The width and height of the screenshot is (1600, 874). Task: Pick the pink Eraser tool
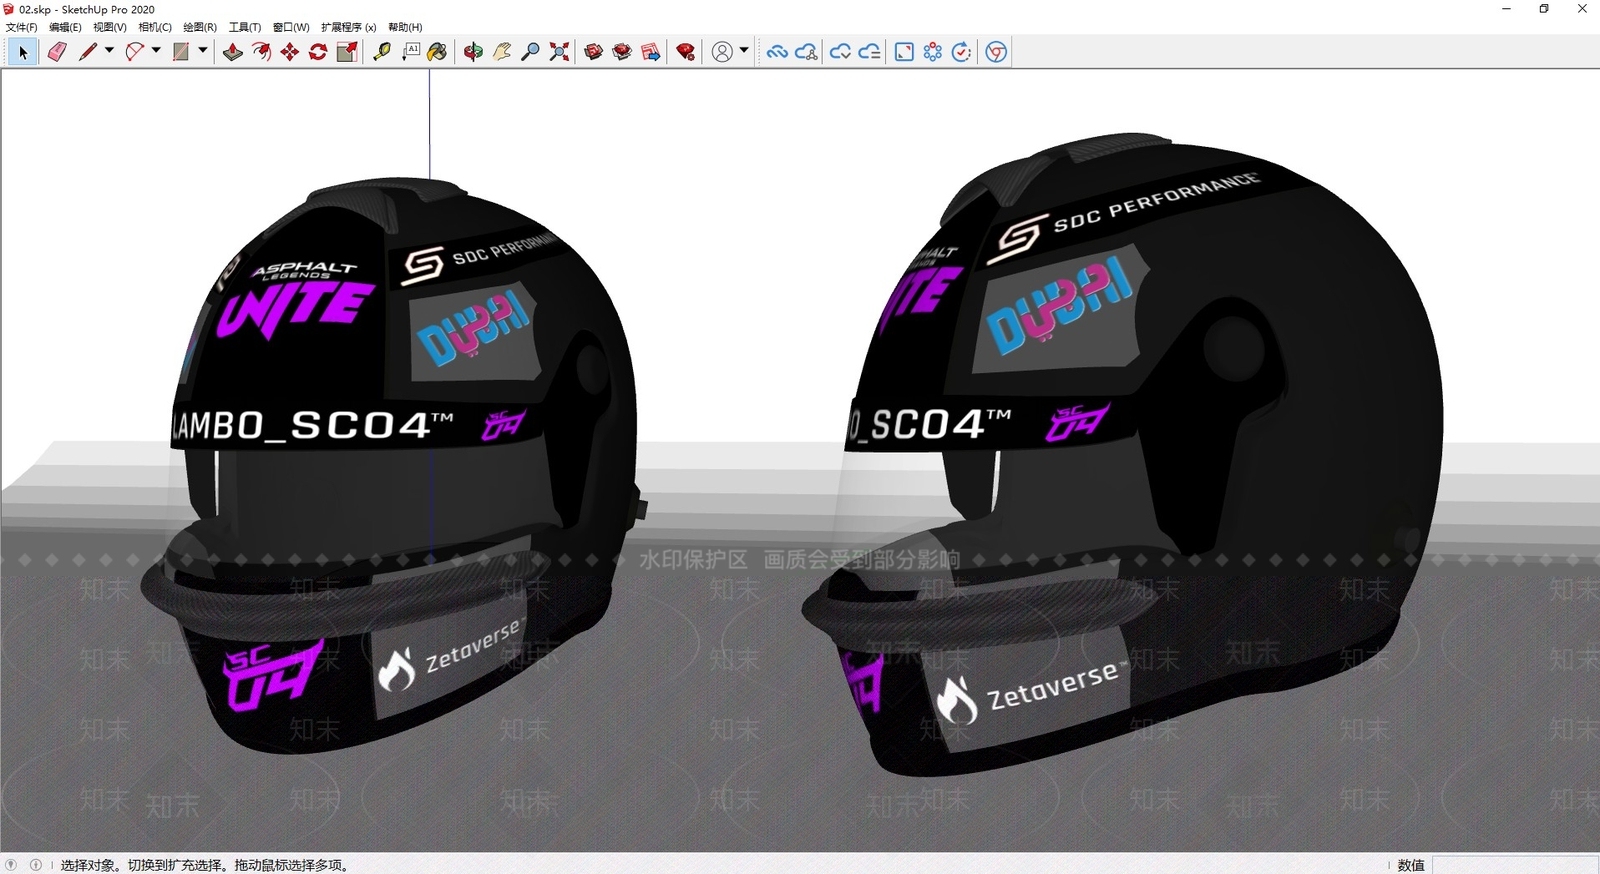pos(57,52)
